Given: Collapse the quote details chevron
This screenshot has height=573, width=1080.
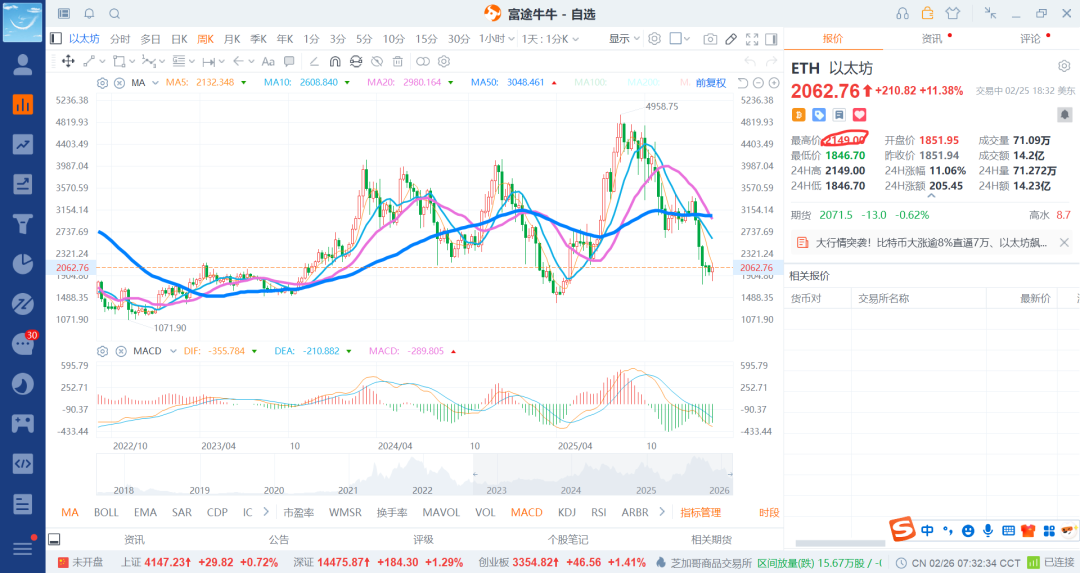Looking at the screenshot, I should click(x=931, y=197).
